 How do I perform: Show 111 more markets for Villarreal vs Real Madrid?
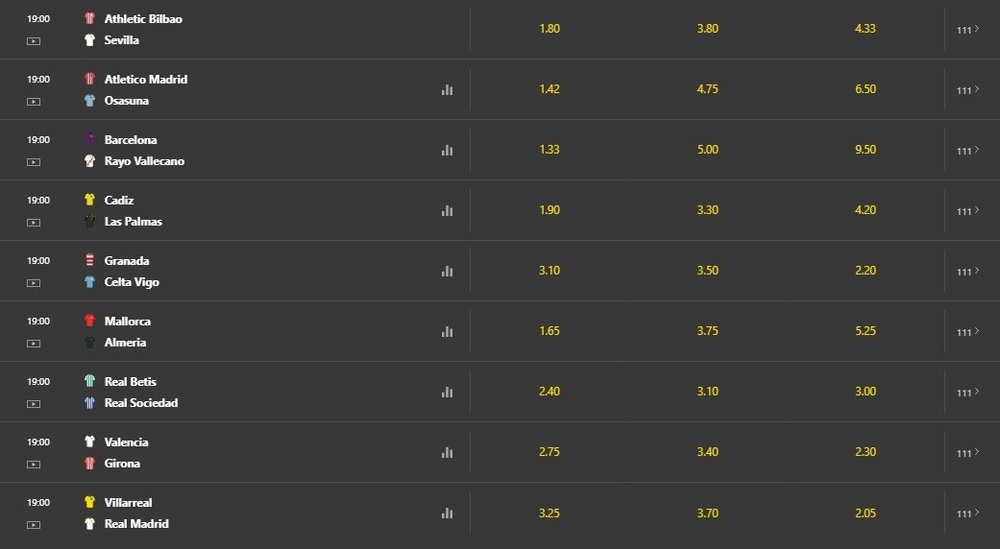click(967, 513)
